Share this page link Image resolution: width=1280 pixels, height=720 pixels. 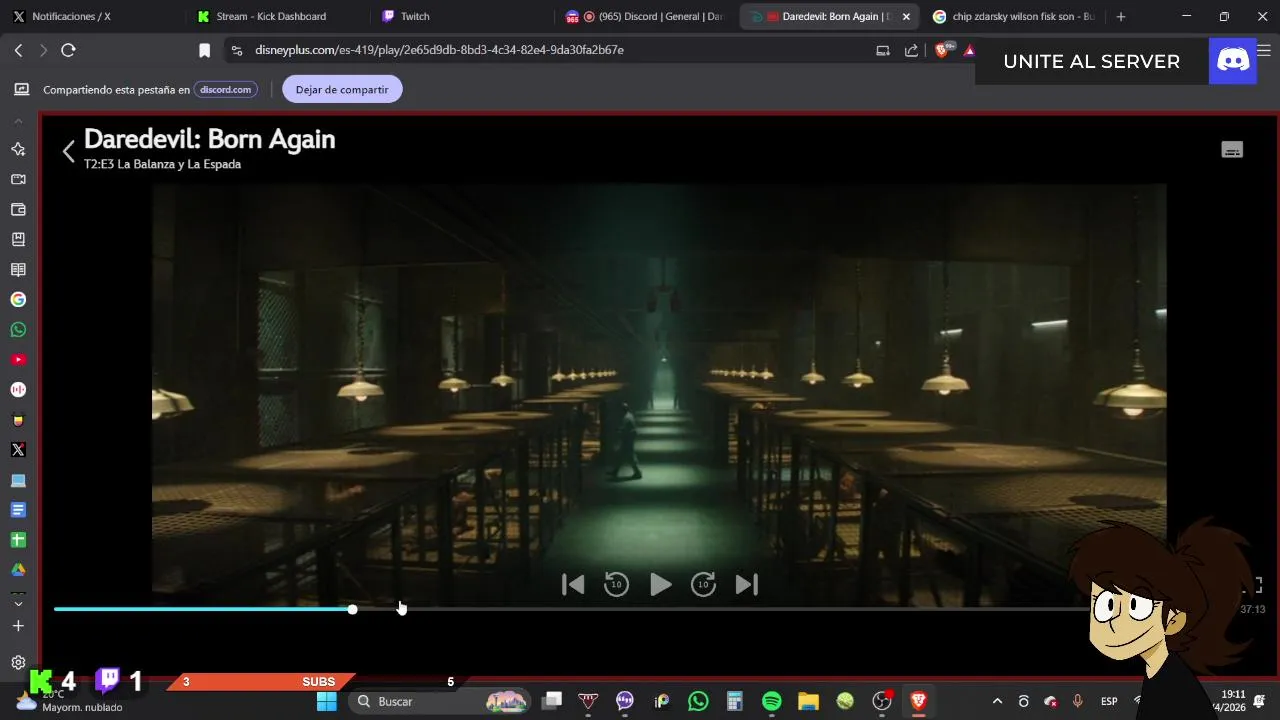911,50
